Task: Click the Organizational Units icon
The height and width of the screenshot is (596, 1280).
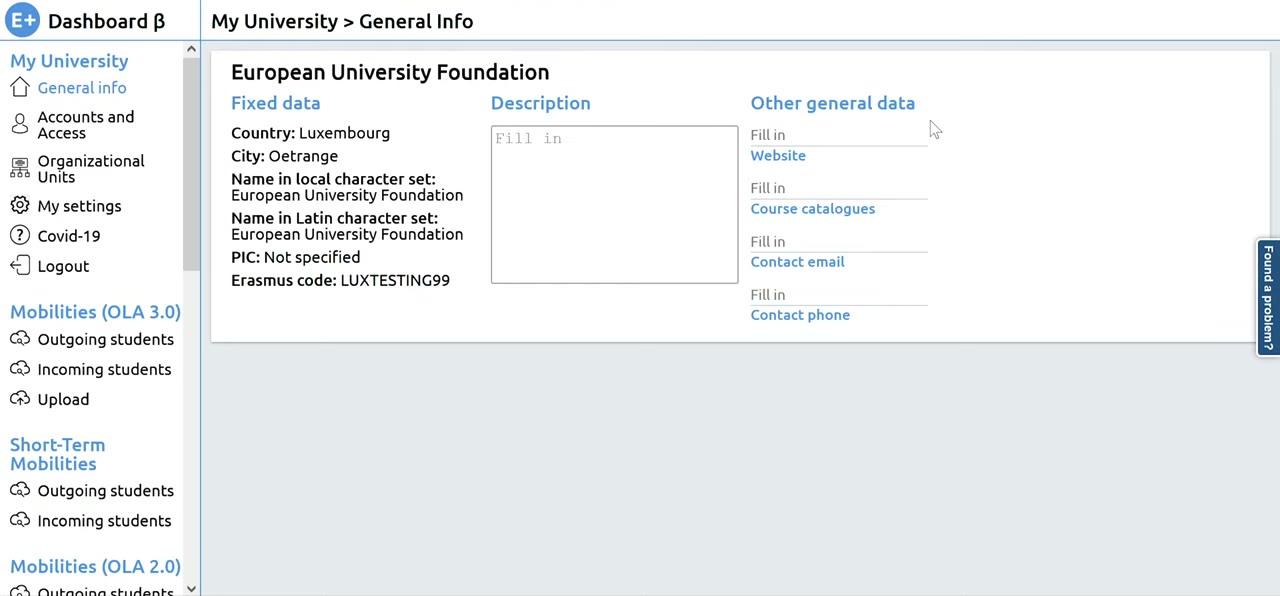Action: [x=20, y=168]
